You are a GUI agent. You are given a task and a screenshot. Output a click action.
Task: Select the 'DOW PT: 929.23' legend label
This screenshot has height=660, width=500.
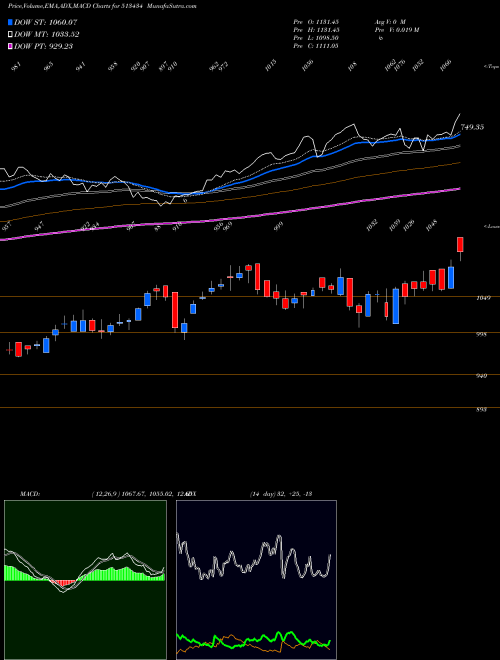click(x=44, y=46)
